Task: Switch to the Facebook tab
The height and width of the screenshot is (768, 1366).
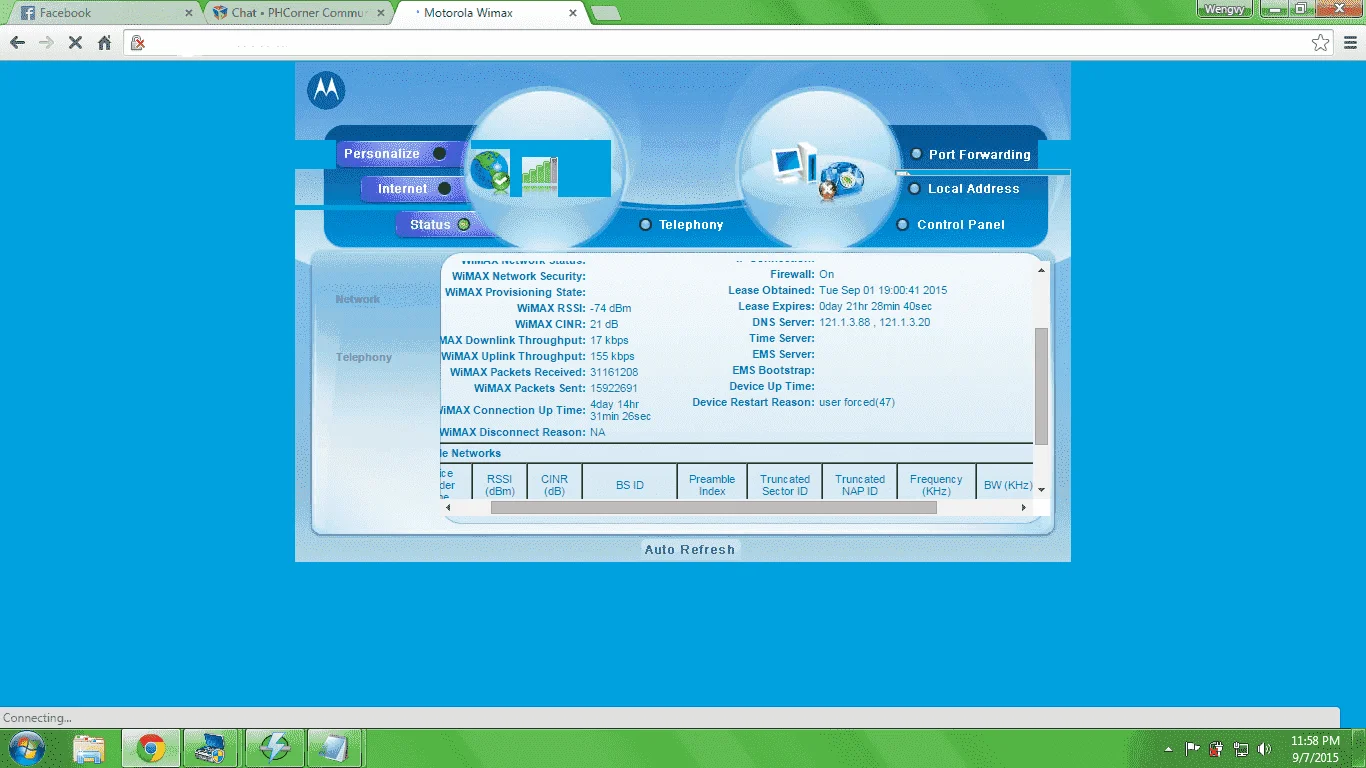Action: (103, 13)
